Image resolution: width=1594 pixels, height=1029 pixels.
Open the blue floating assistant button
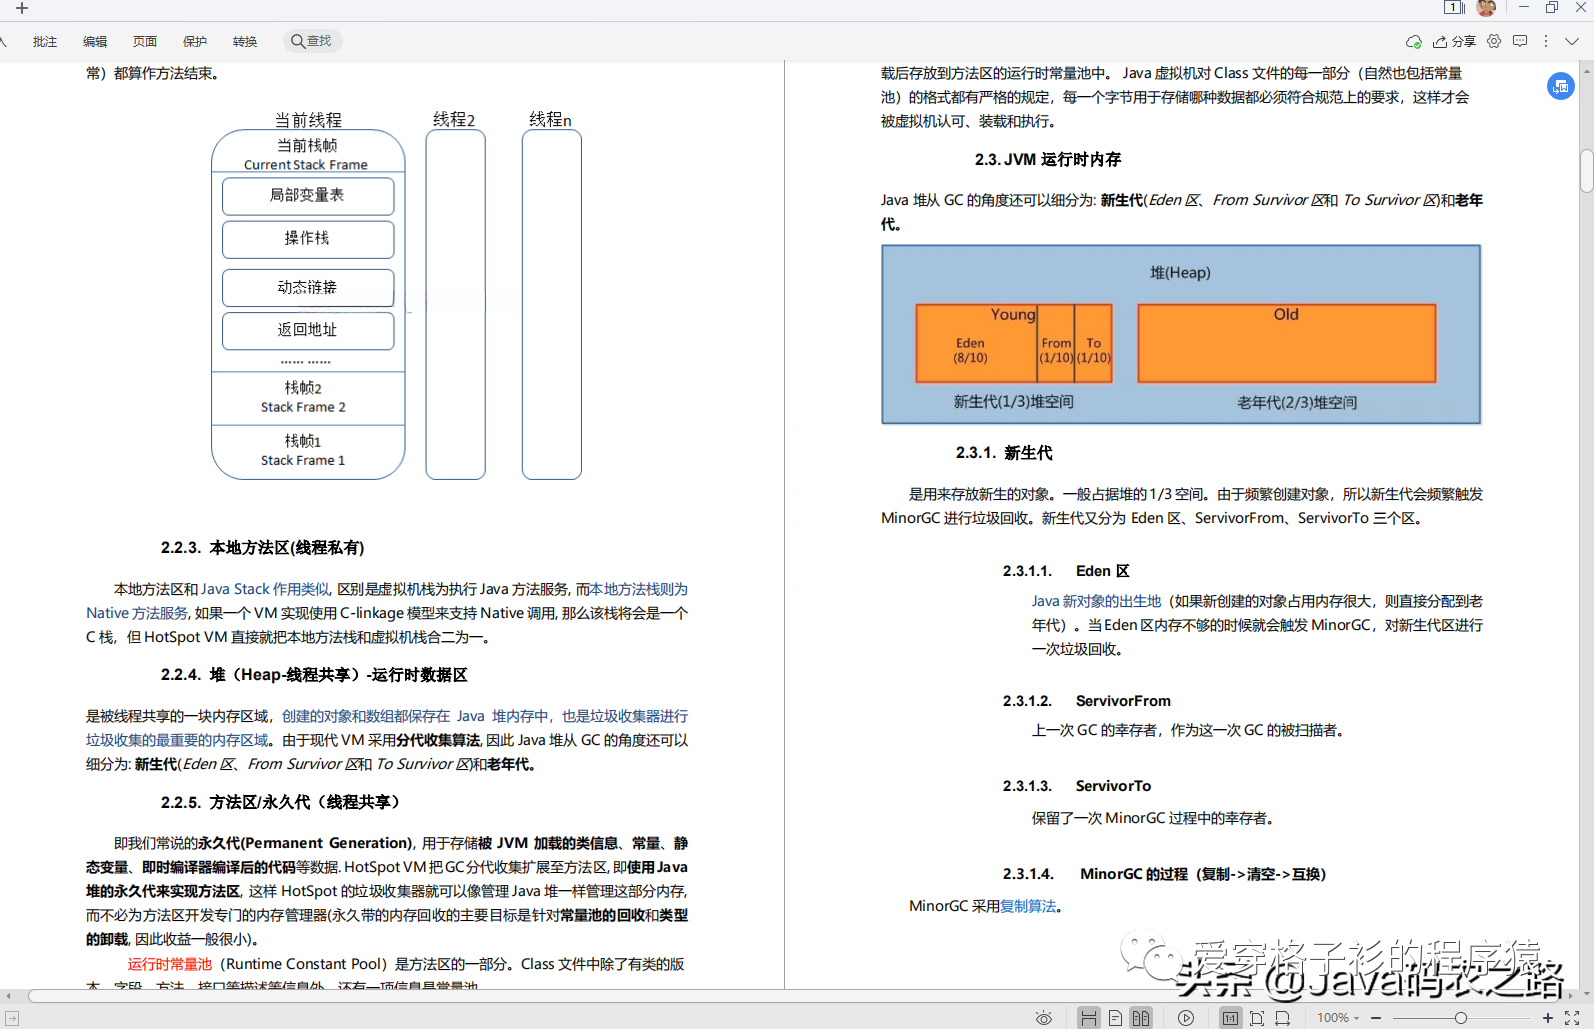[x=1560, y=86]
